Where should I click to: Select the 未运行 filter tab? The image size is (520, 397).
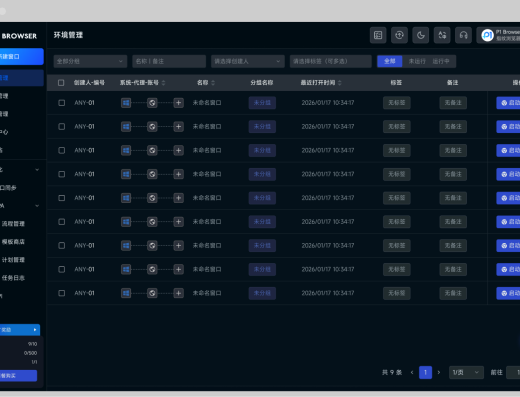417,61
